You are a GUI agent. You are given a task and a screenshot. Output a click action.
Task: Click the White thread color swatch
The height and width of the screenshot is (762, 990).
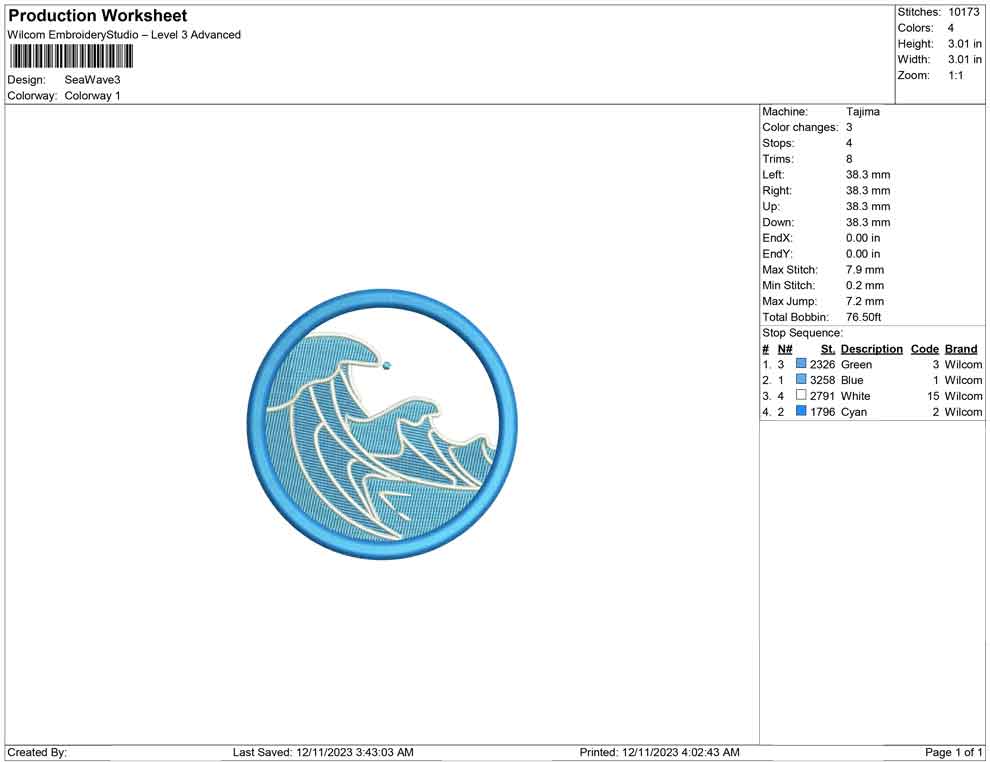pos(801,397)
